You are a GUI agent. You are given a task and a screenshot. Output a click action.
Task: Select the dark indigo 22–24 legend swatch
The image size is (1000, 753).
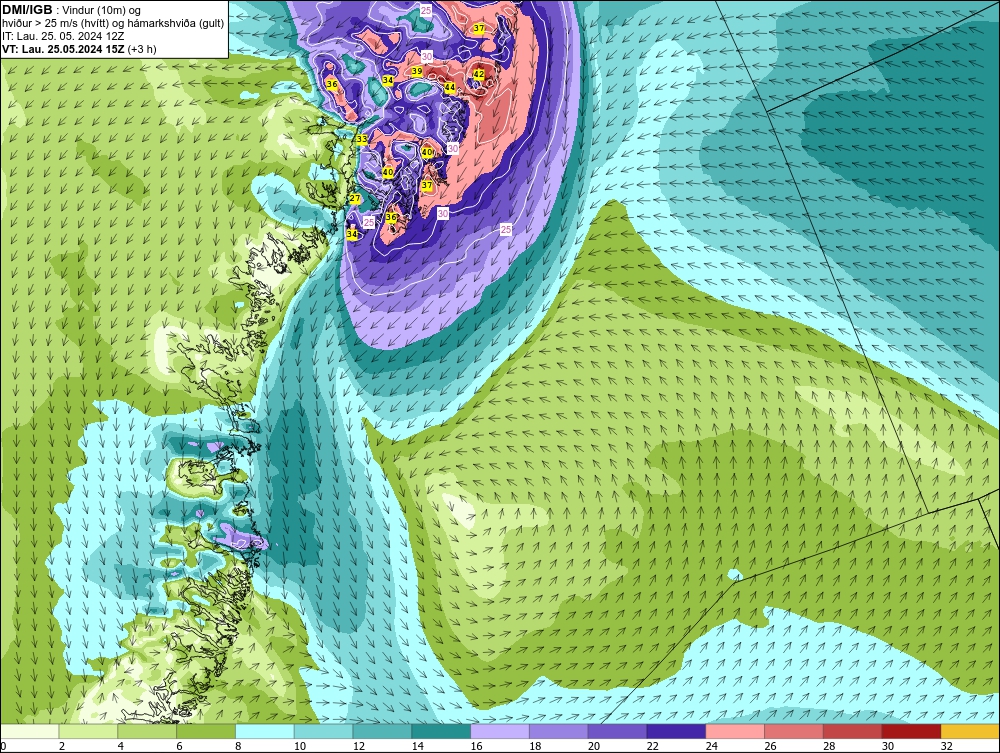676,731
